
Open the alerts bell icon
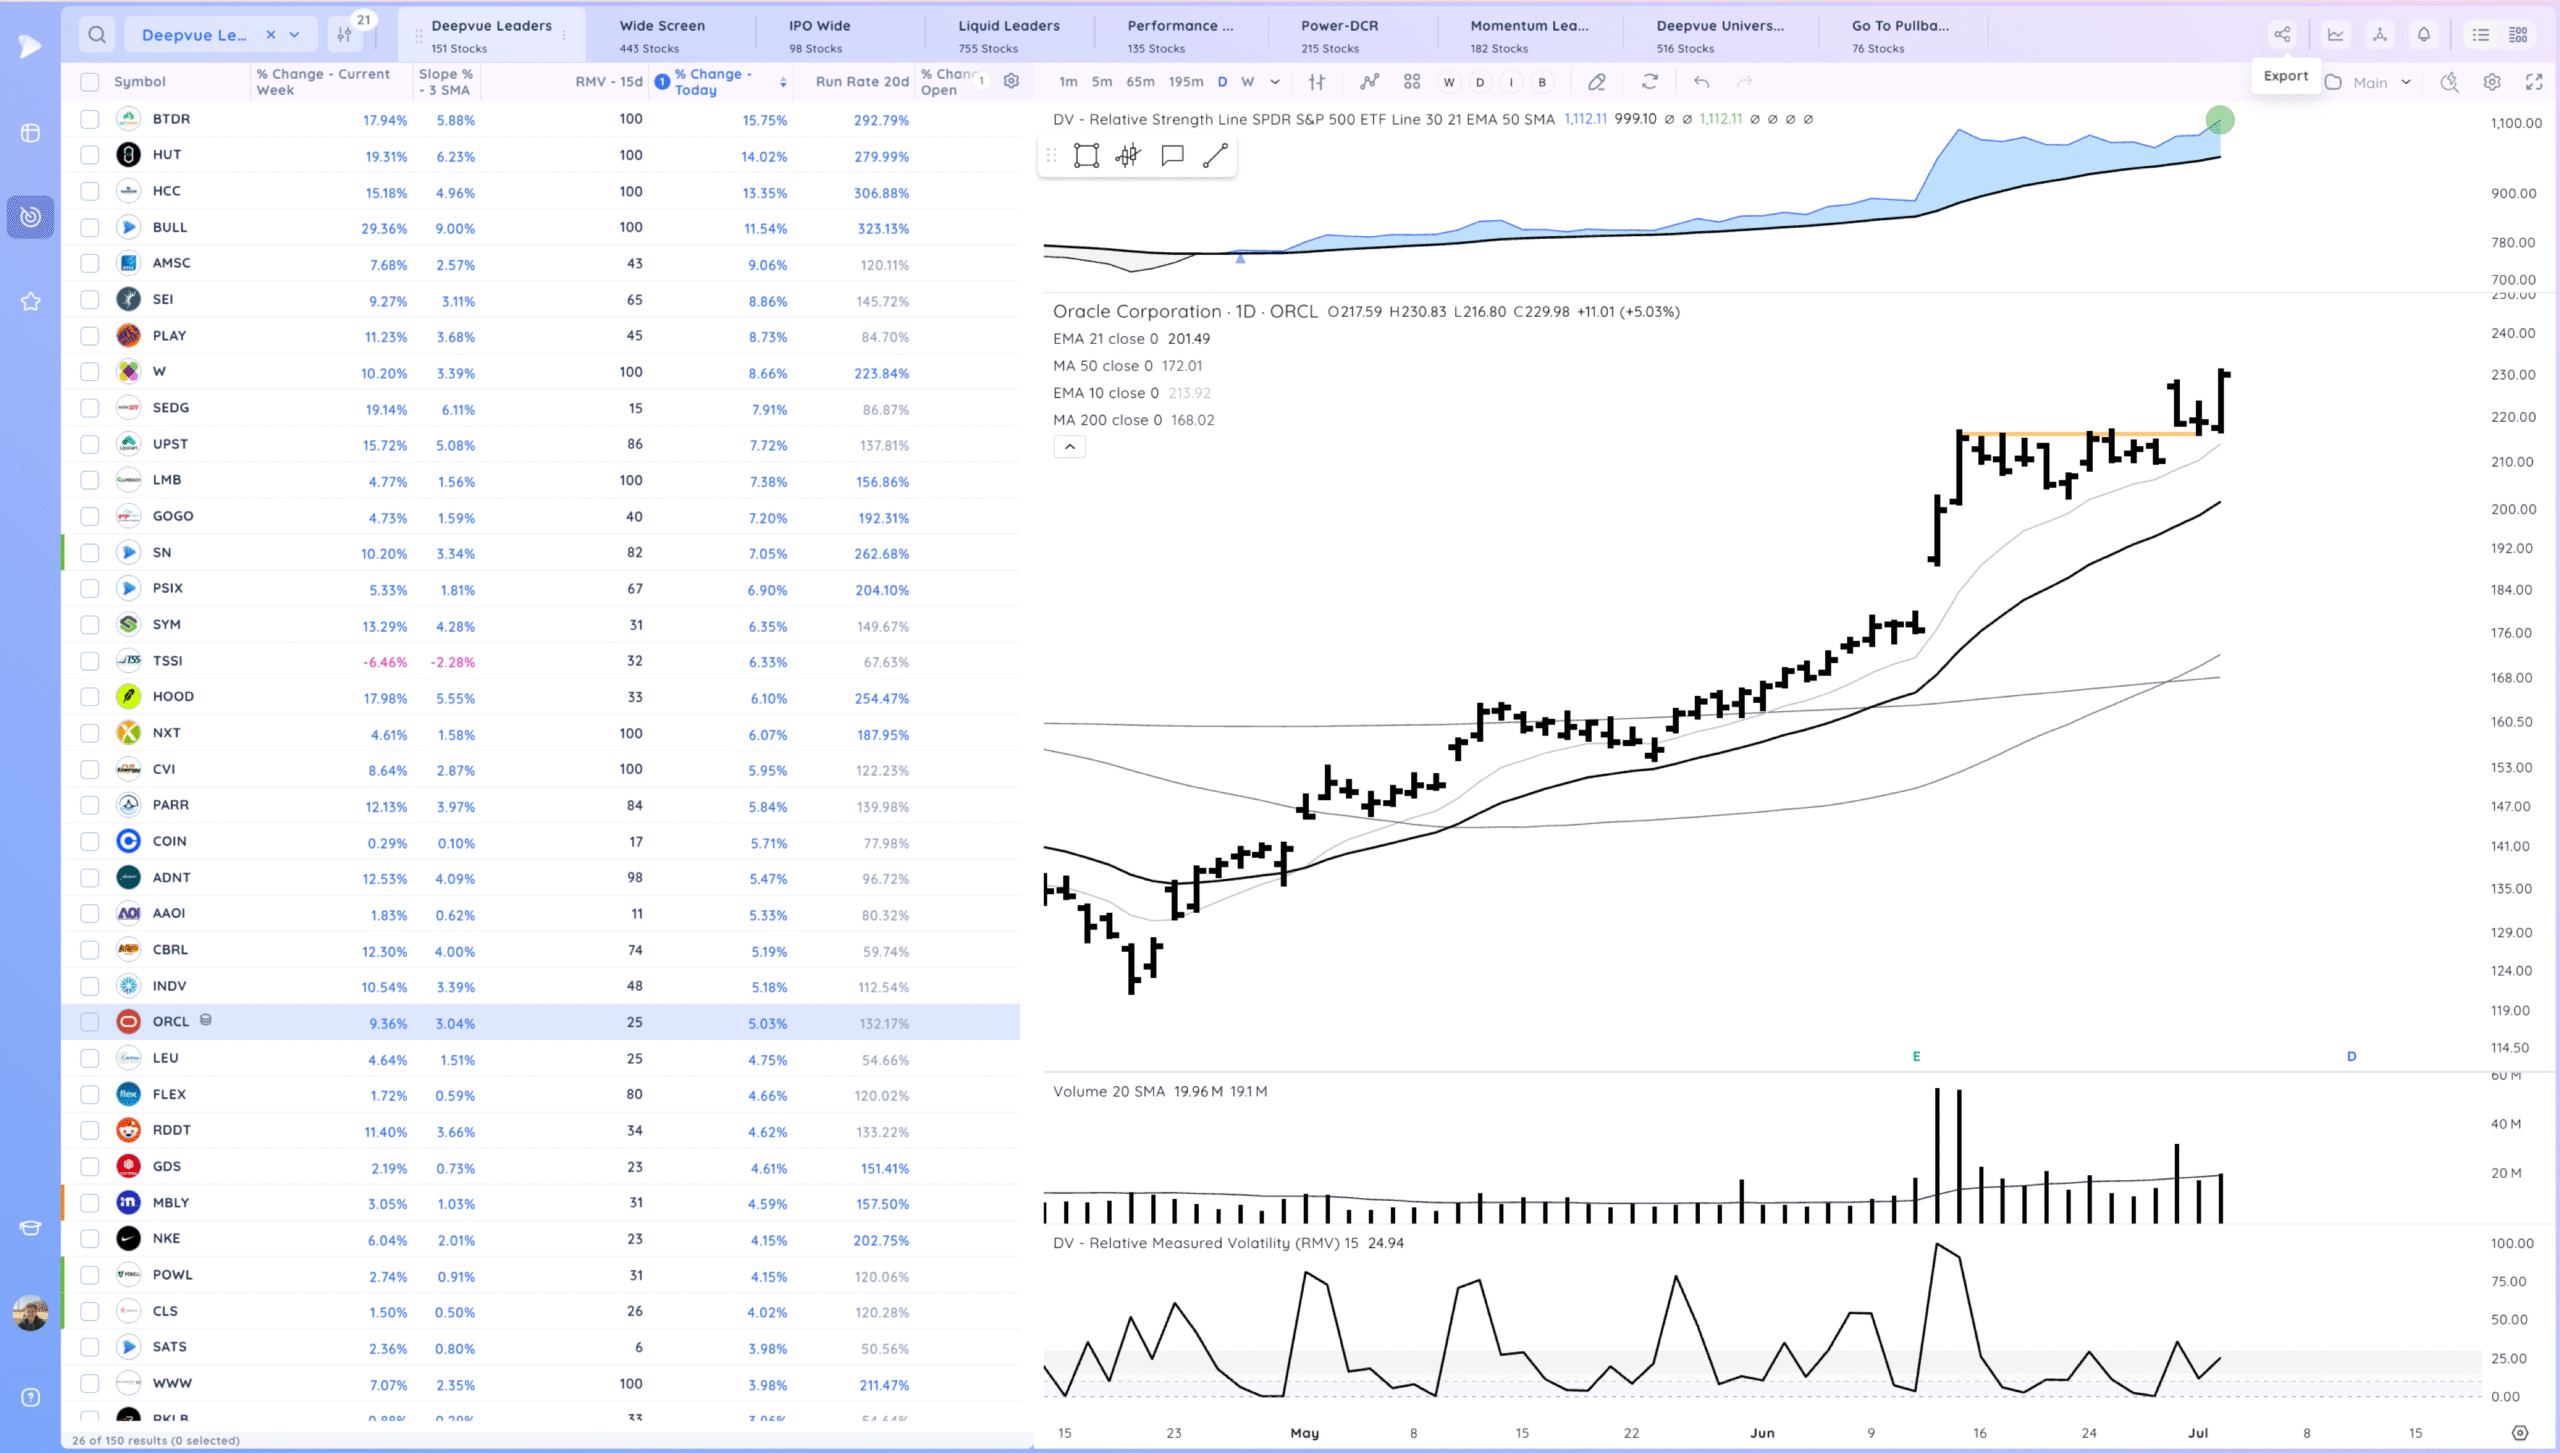coord(2424,35)
